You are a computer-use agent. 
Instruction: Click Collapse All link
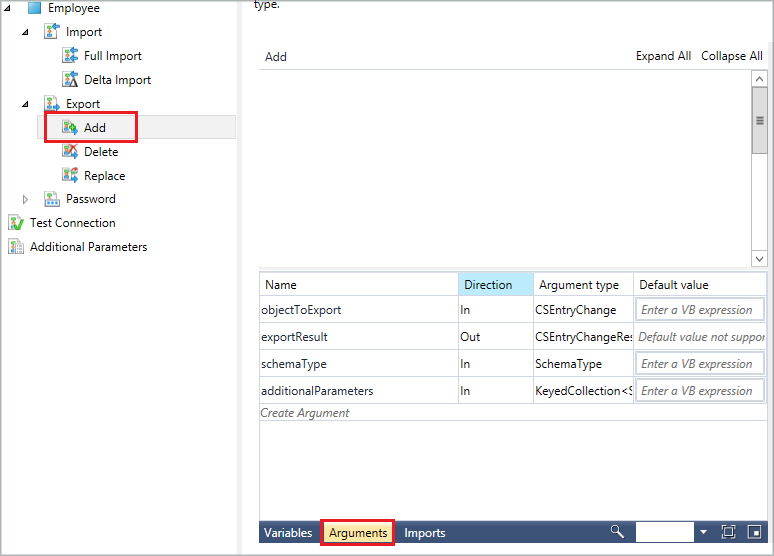[x=732, y=56]
